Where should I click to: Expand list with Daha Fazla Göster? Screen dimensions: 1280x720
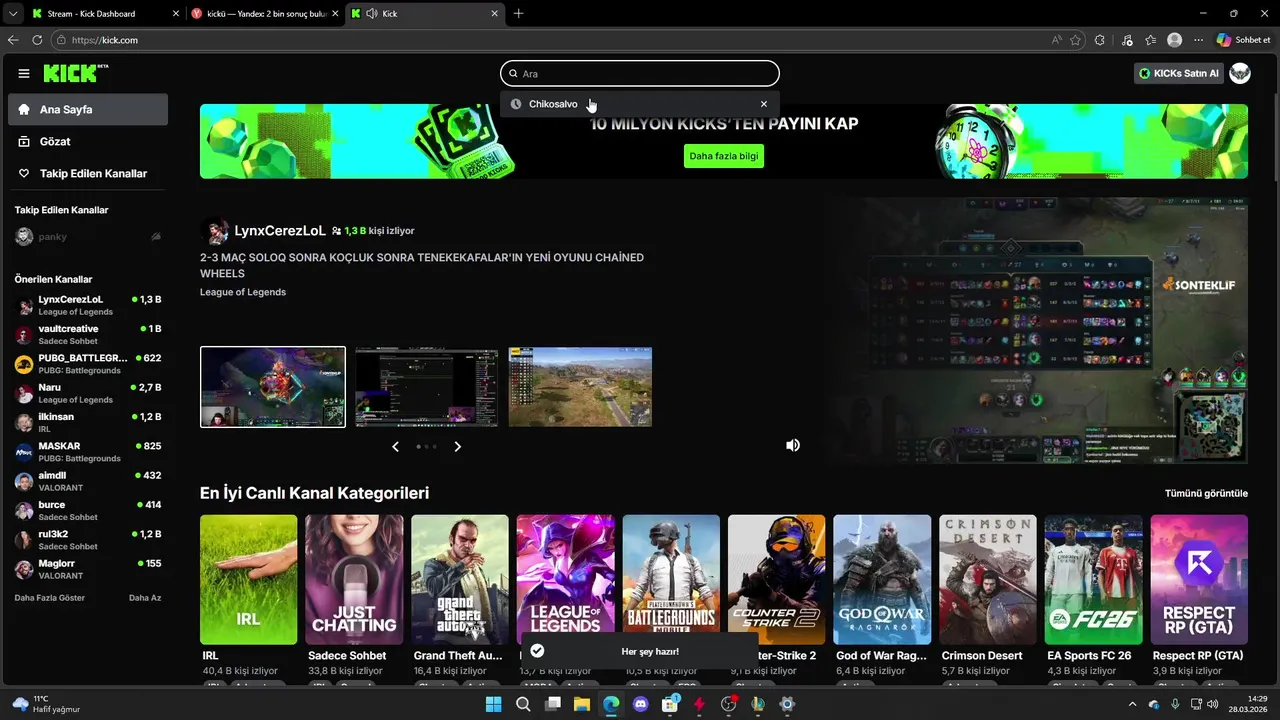tap(49, 598)
